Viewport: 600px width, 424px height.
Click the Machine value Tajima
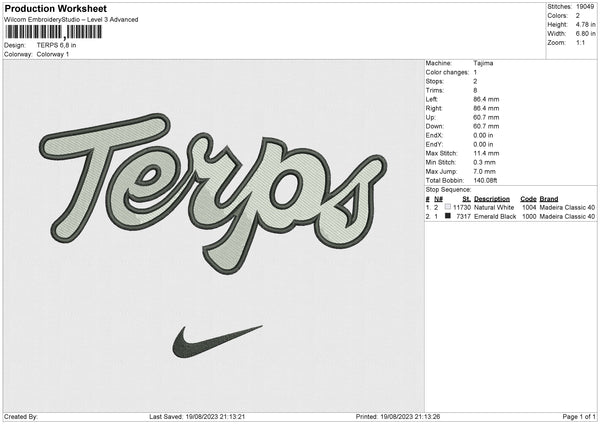[x=483, y=63]
